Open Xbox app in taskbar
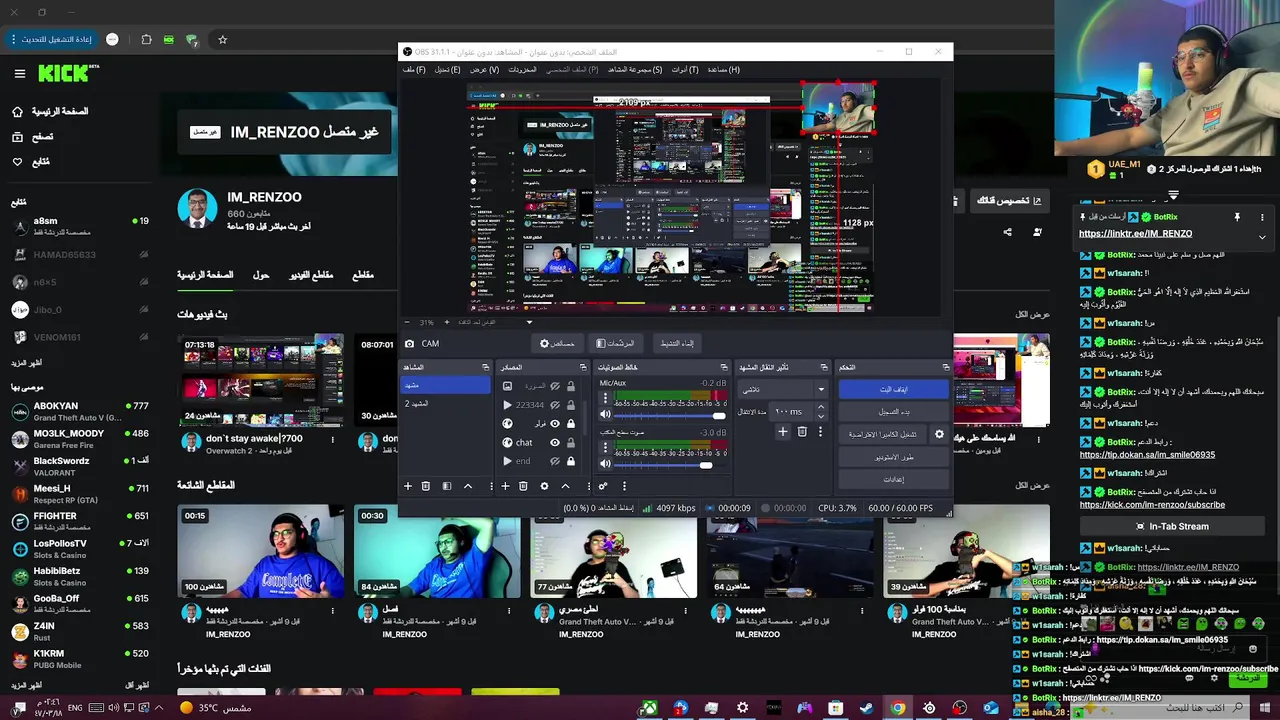1280x720 pixels. point(649,708)
